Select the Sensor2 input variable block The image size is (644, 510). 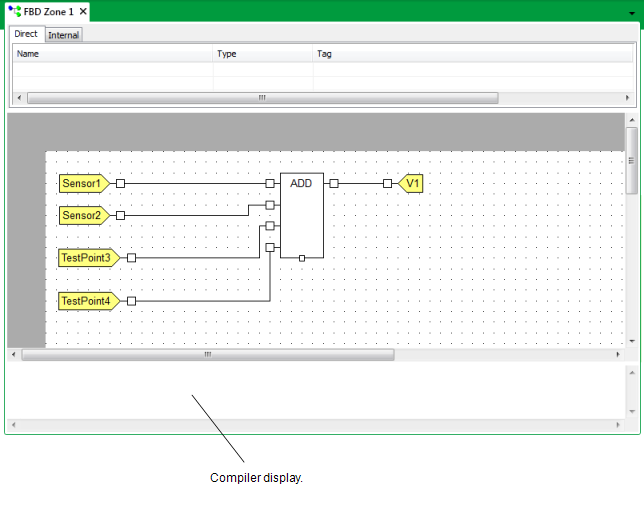pyautogui.click(x=84, y=216)
